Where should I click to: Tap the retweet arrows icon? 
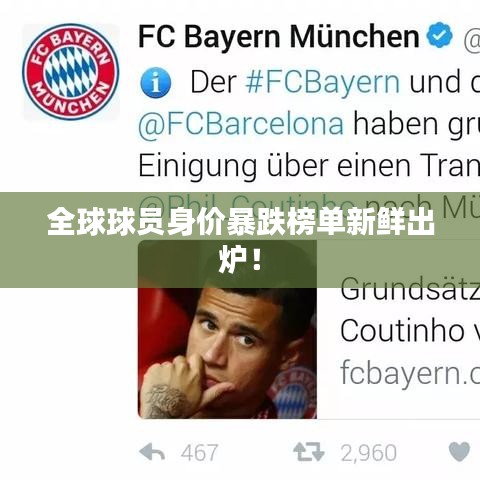coord(309,452)
